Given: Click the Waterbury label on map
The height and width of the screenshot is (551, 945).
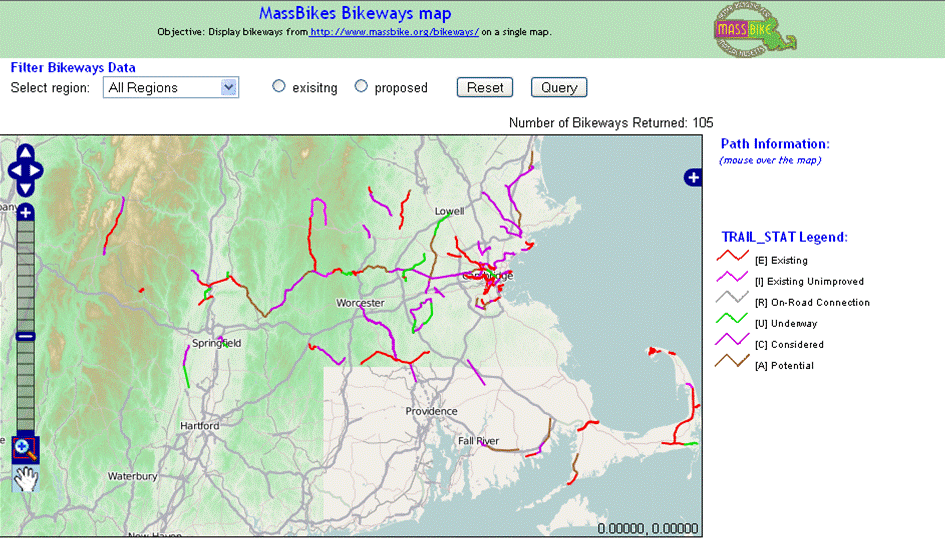Looking at the screenshot, I should pos(133,476).
